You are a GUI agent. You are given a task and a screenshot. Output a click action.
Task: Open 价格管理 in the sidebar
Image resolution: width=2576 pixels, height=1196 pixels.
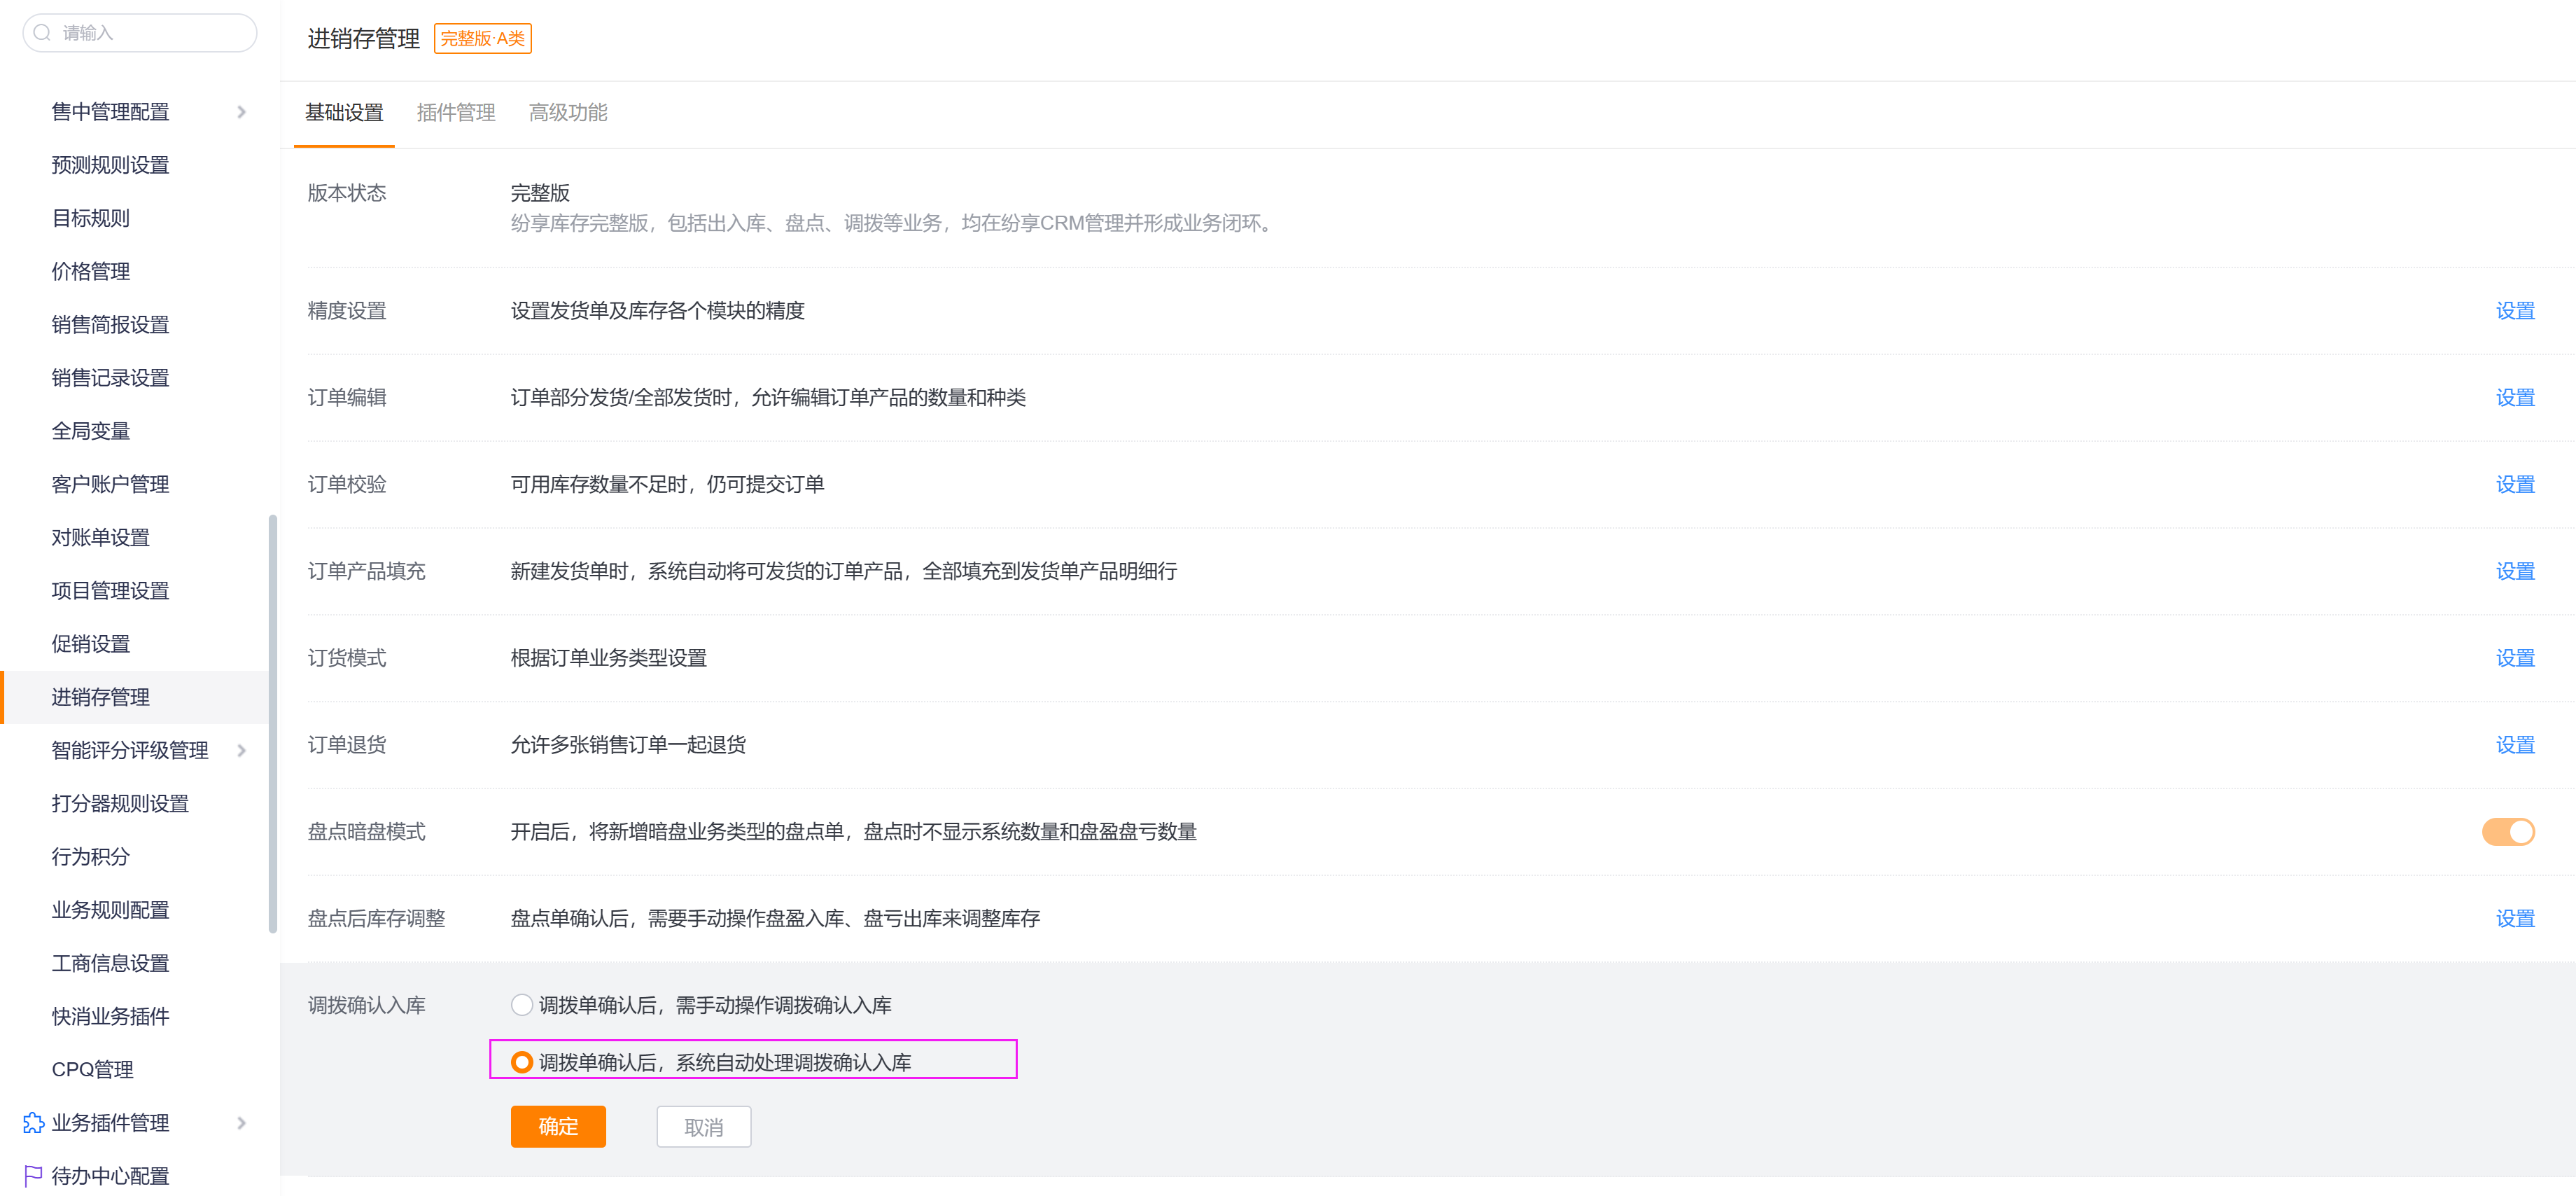(x=91, y=271)
